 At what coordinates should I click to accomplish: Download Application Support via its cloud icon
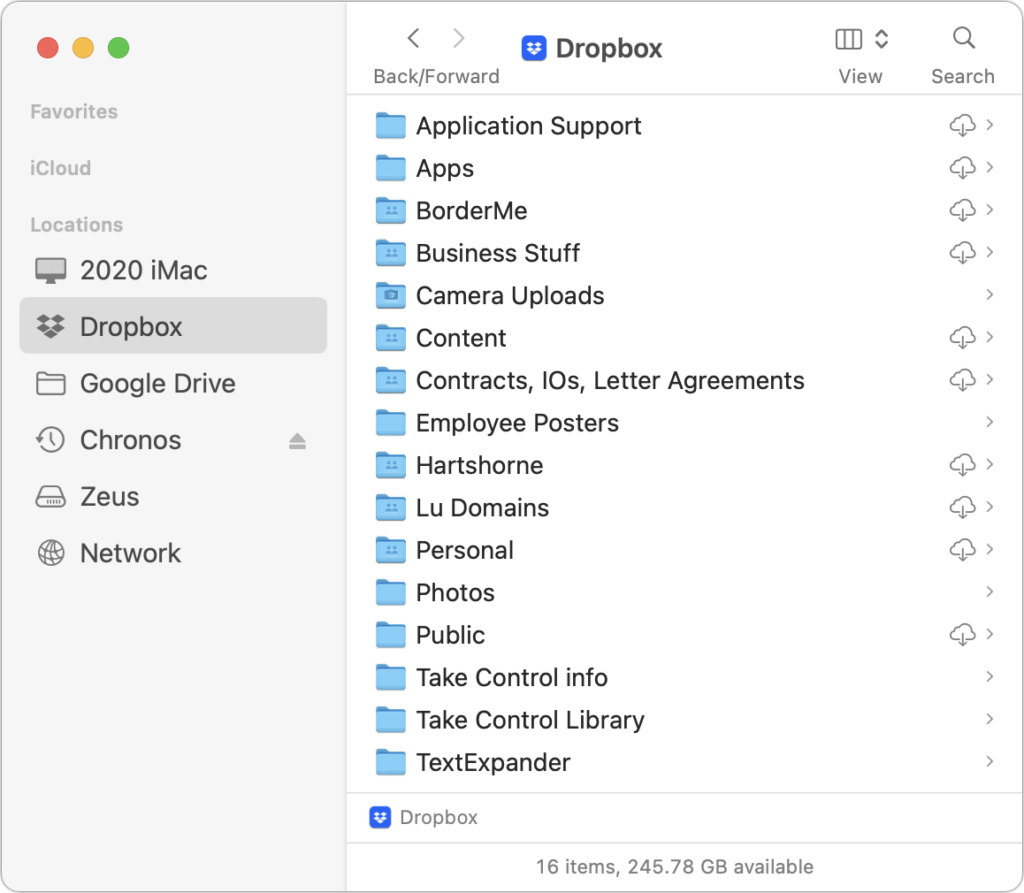[x=962, y=125]
